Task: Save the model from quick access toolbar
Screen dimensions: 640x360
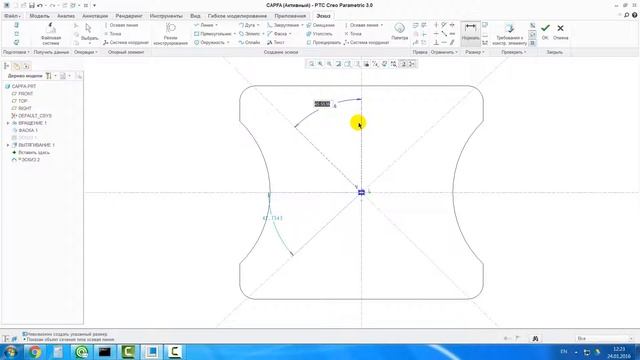Action: [32, 5]
